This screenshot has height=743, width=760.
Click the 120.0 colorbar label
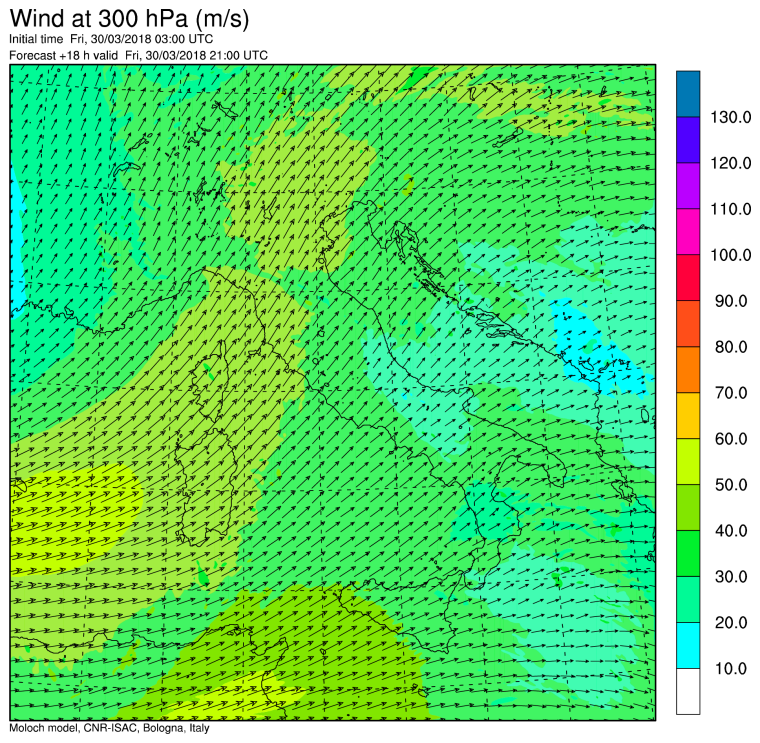730,163
